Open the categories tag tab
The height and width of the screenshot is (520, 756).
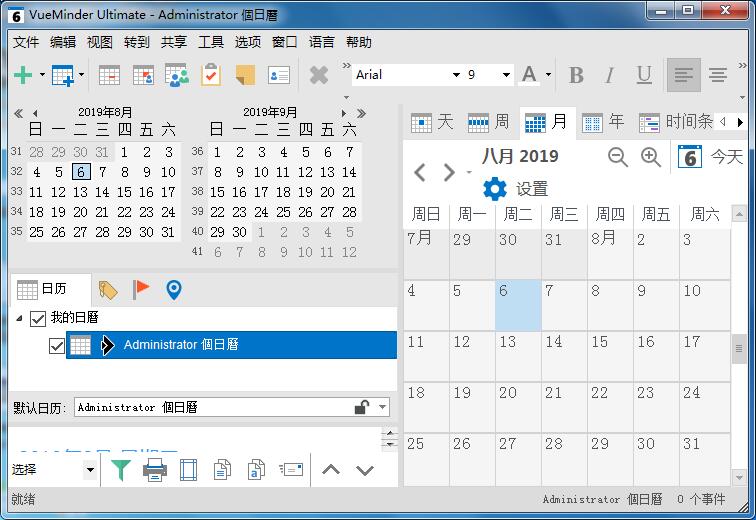(108, 290)
